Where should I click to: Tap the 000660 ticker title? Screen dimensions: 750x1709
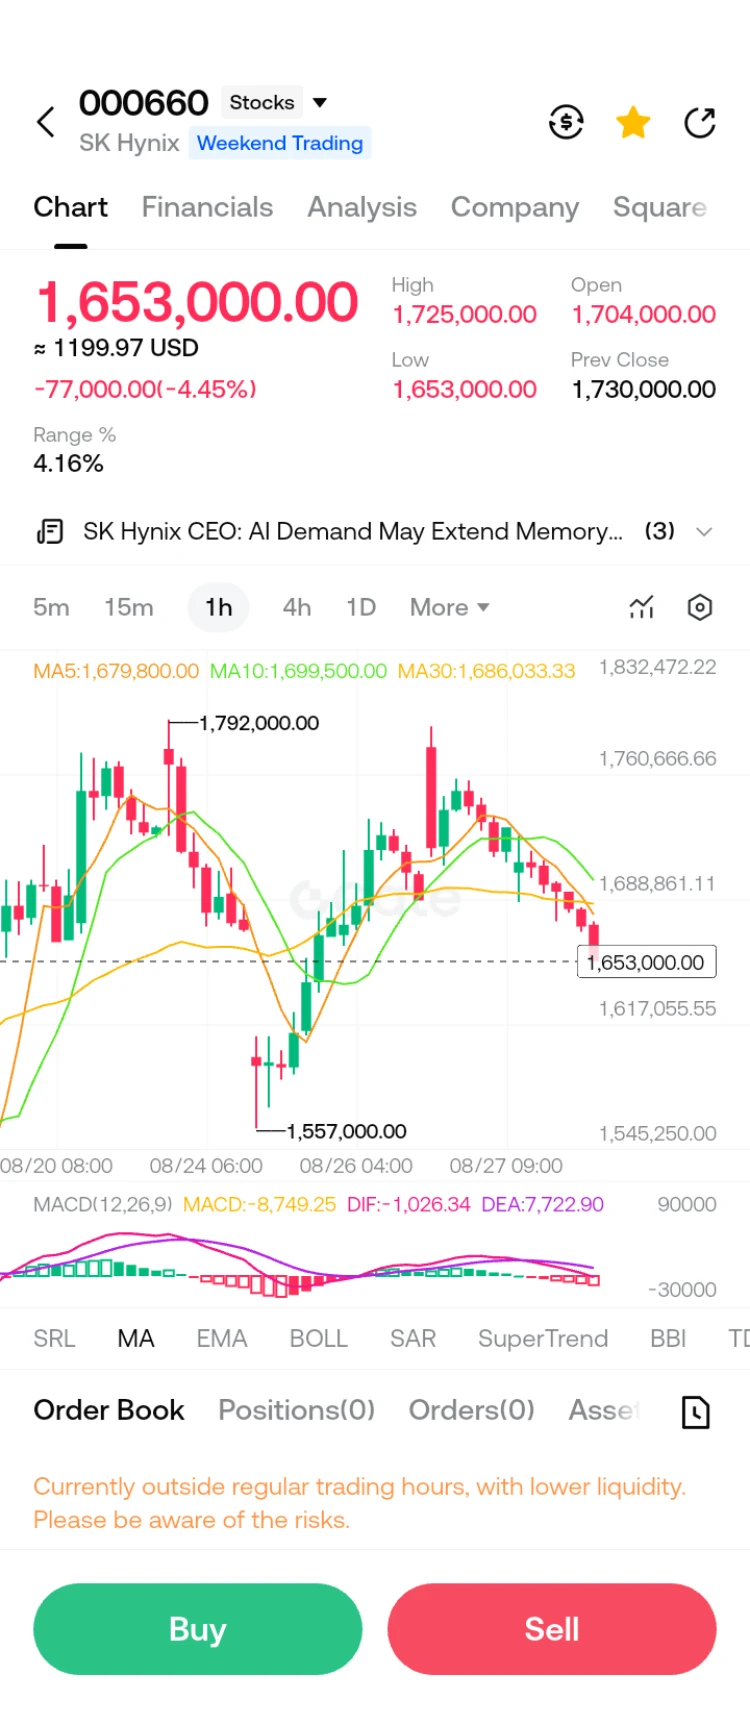[144, 102]
